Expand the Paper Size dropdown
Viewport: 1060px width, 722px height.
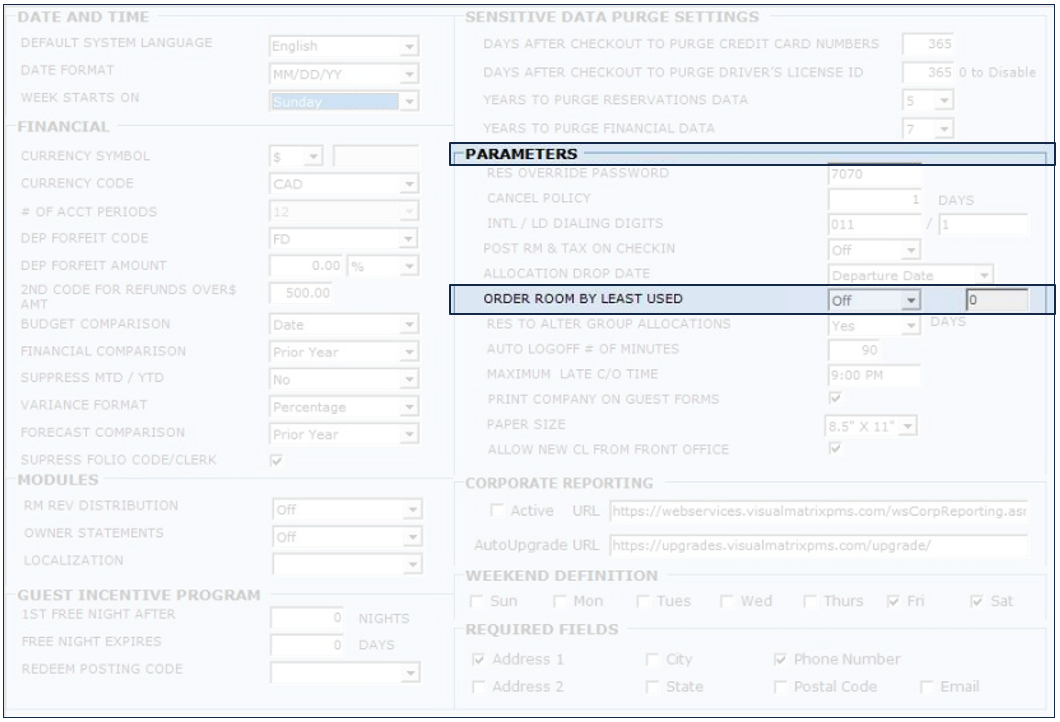(908, 427)
